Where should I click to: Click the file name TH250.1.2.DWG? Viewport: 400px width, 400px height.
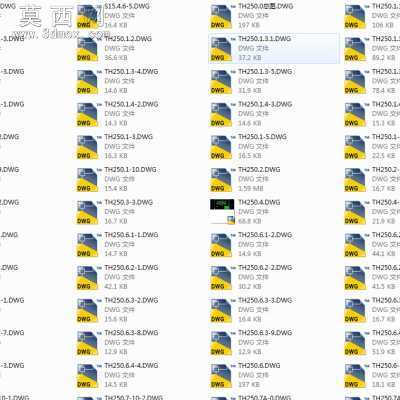[128, 39]
